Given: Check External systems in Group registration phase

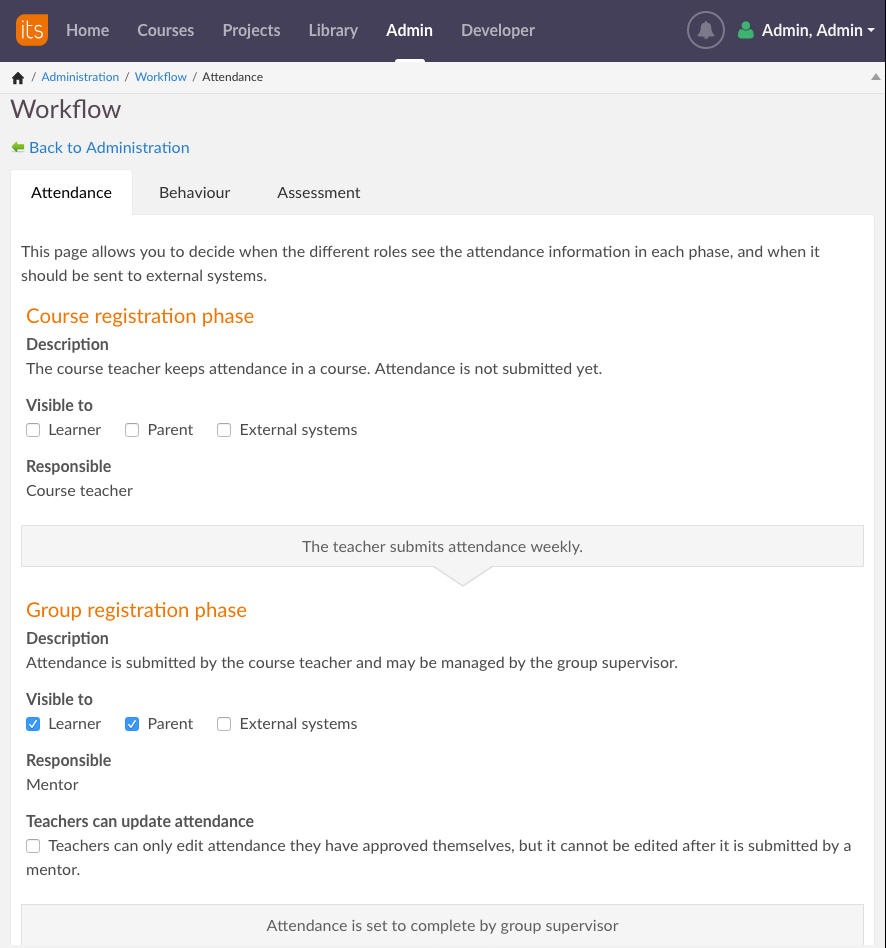Looking at the screenshot, I should pyautogui.click(x=224, y=724).
